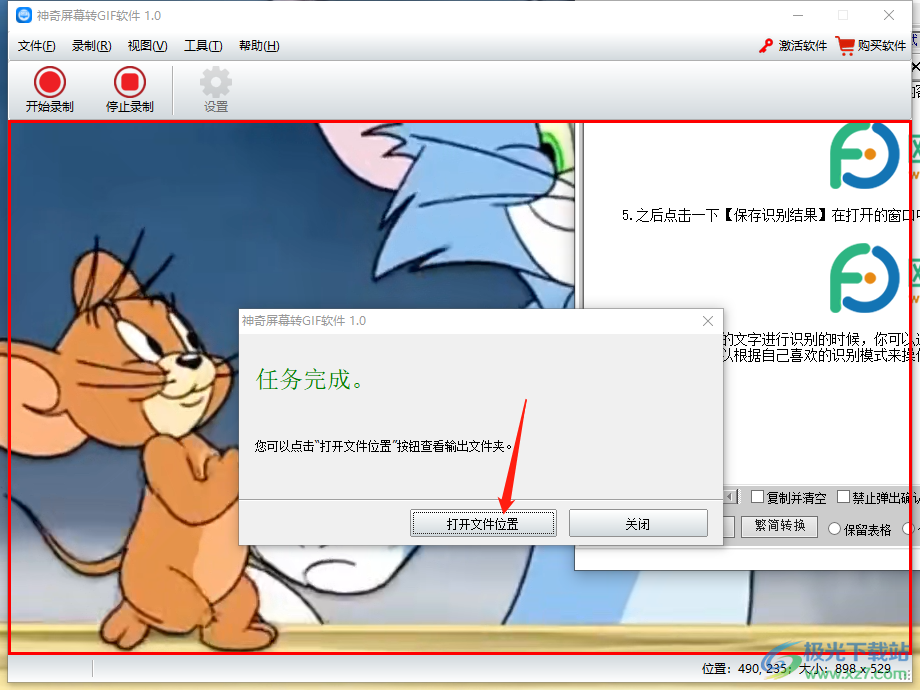This screenshot has width=920, height=690.
Task: Click the status bar text 位置: 490, 235
Action: point(744,669)
